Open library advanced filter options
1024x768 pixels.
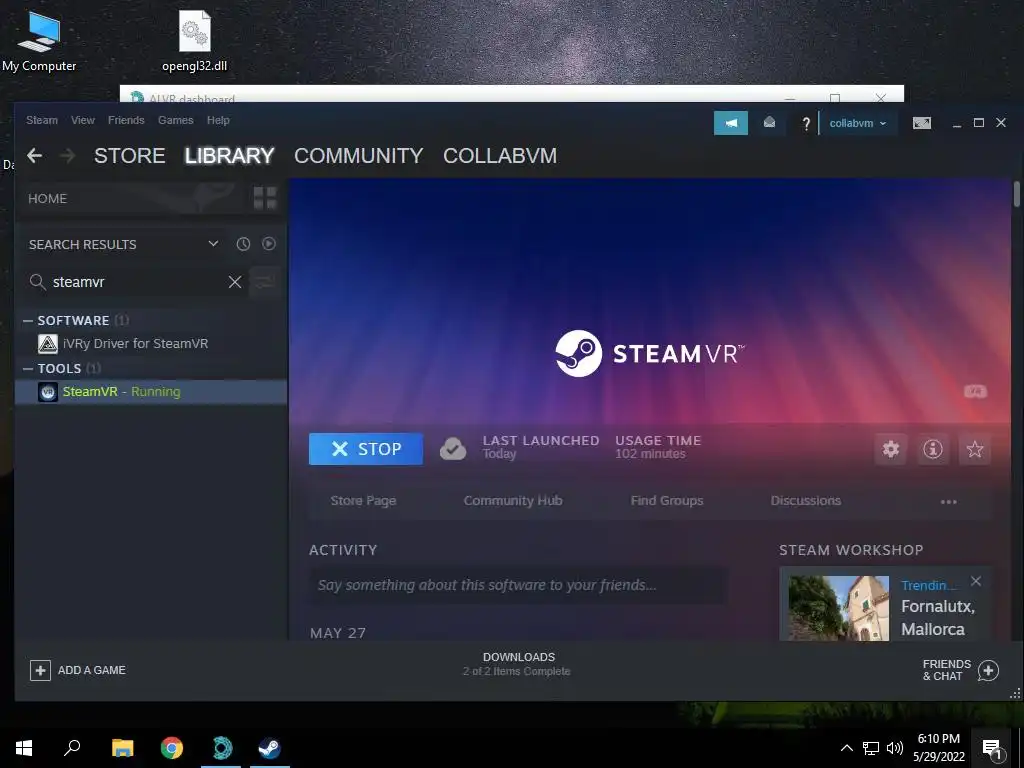[265, 282]
